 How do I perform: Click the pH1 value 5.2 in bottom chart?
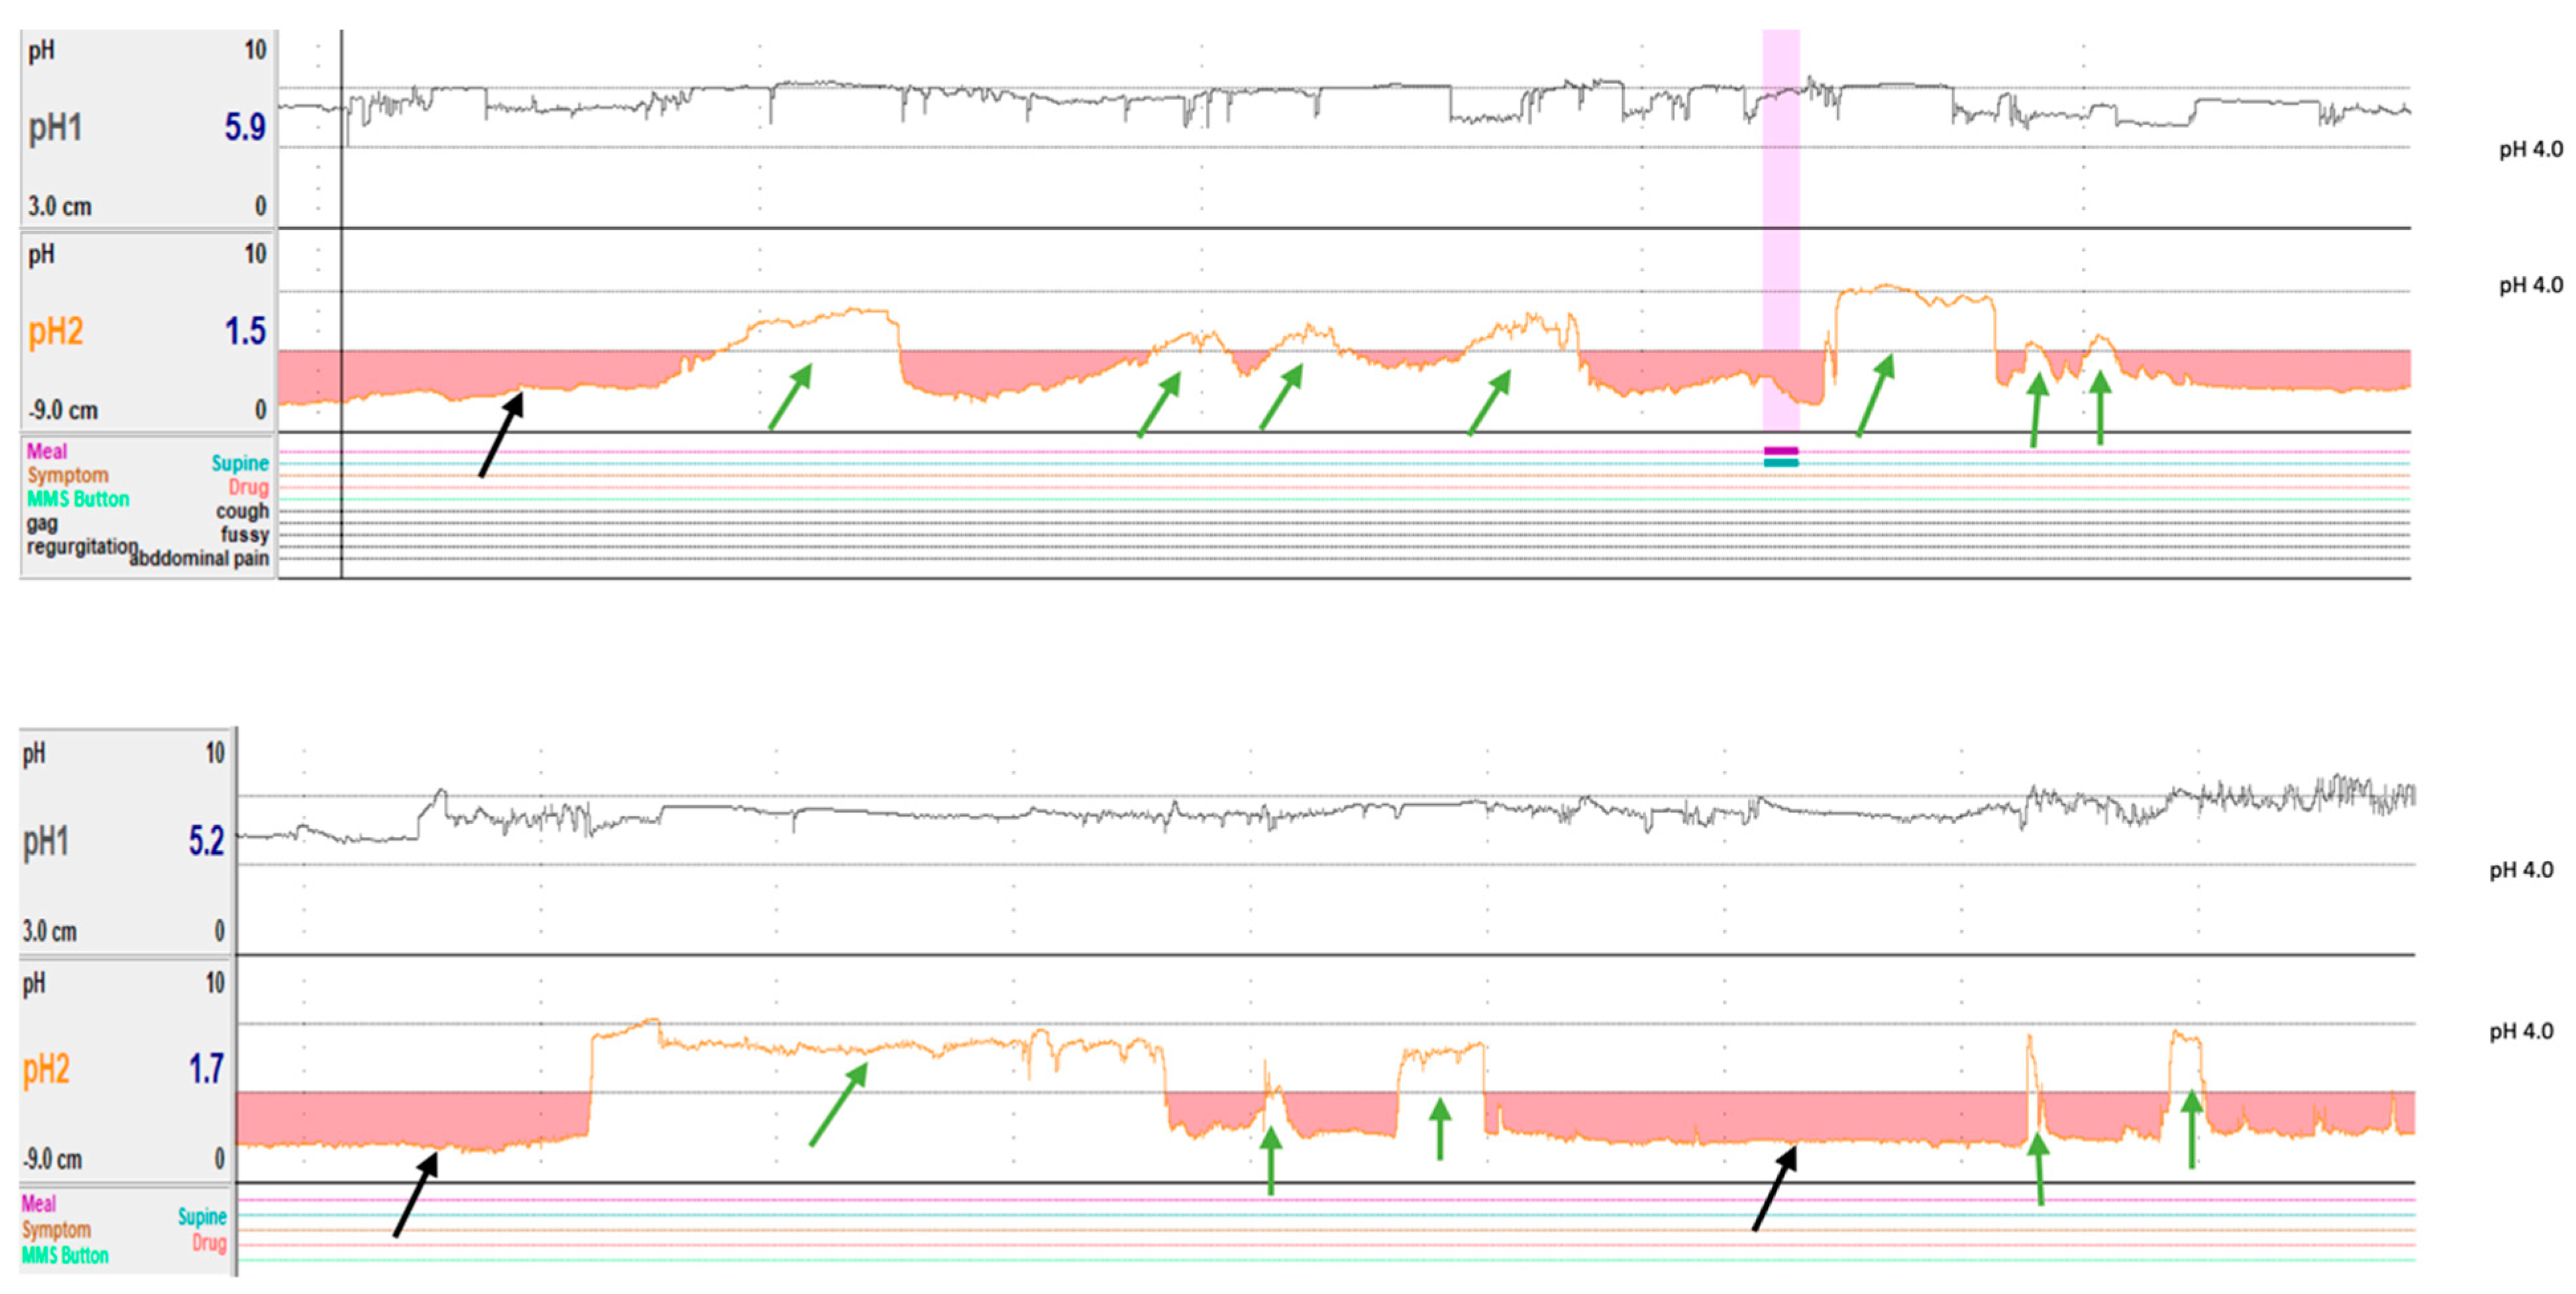pyautogui.click(x=206, y=842)
